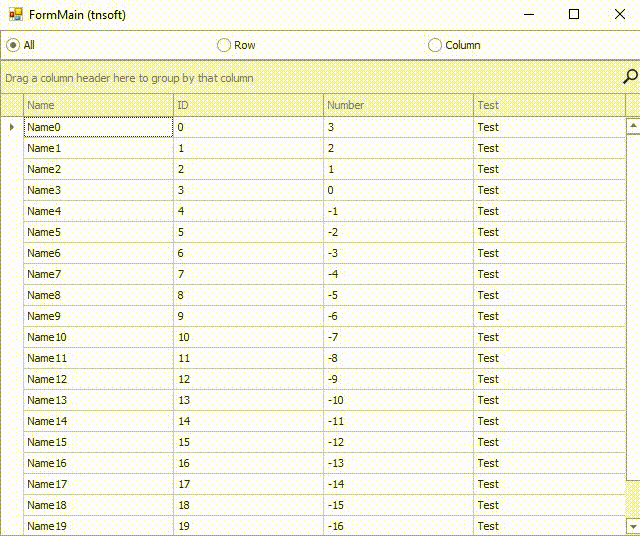The width and height of the screenshot is (640, 536).
Task: Select the Name8 cell
Action: pyautogui.click(x=98, y=295)
